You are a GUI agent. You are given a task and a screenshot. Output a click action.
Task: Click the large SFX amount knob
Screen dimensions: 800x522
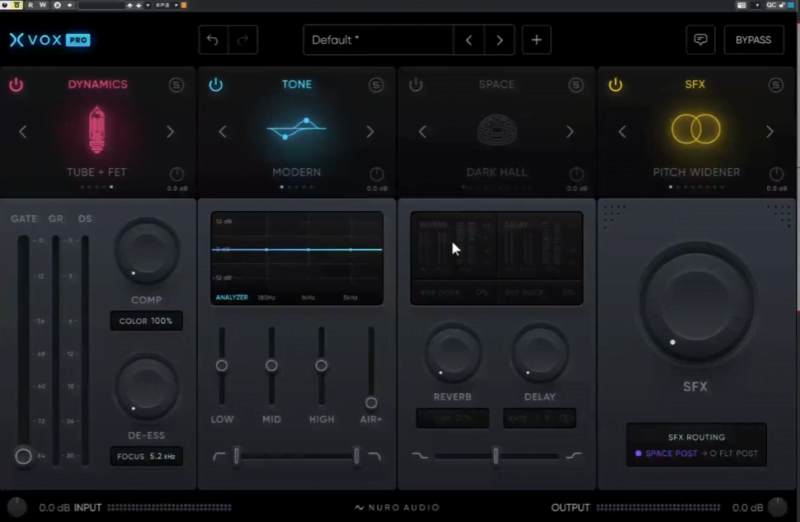[696, 303]
